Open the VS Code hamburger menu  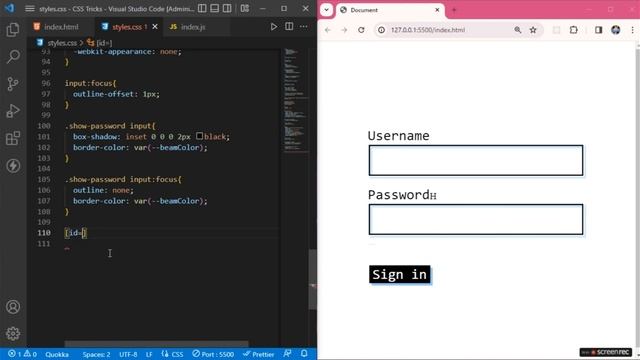point(29,8)
